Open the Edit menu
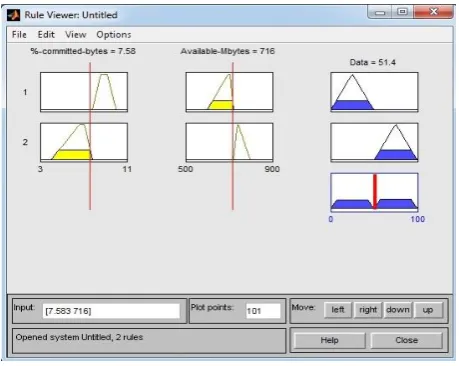Viewport: 459px width, 366px height. [46, 34]
